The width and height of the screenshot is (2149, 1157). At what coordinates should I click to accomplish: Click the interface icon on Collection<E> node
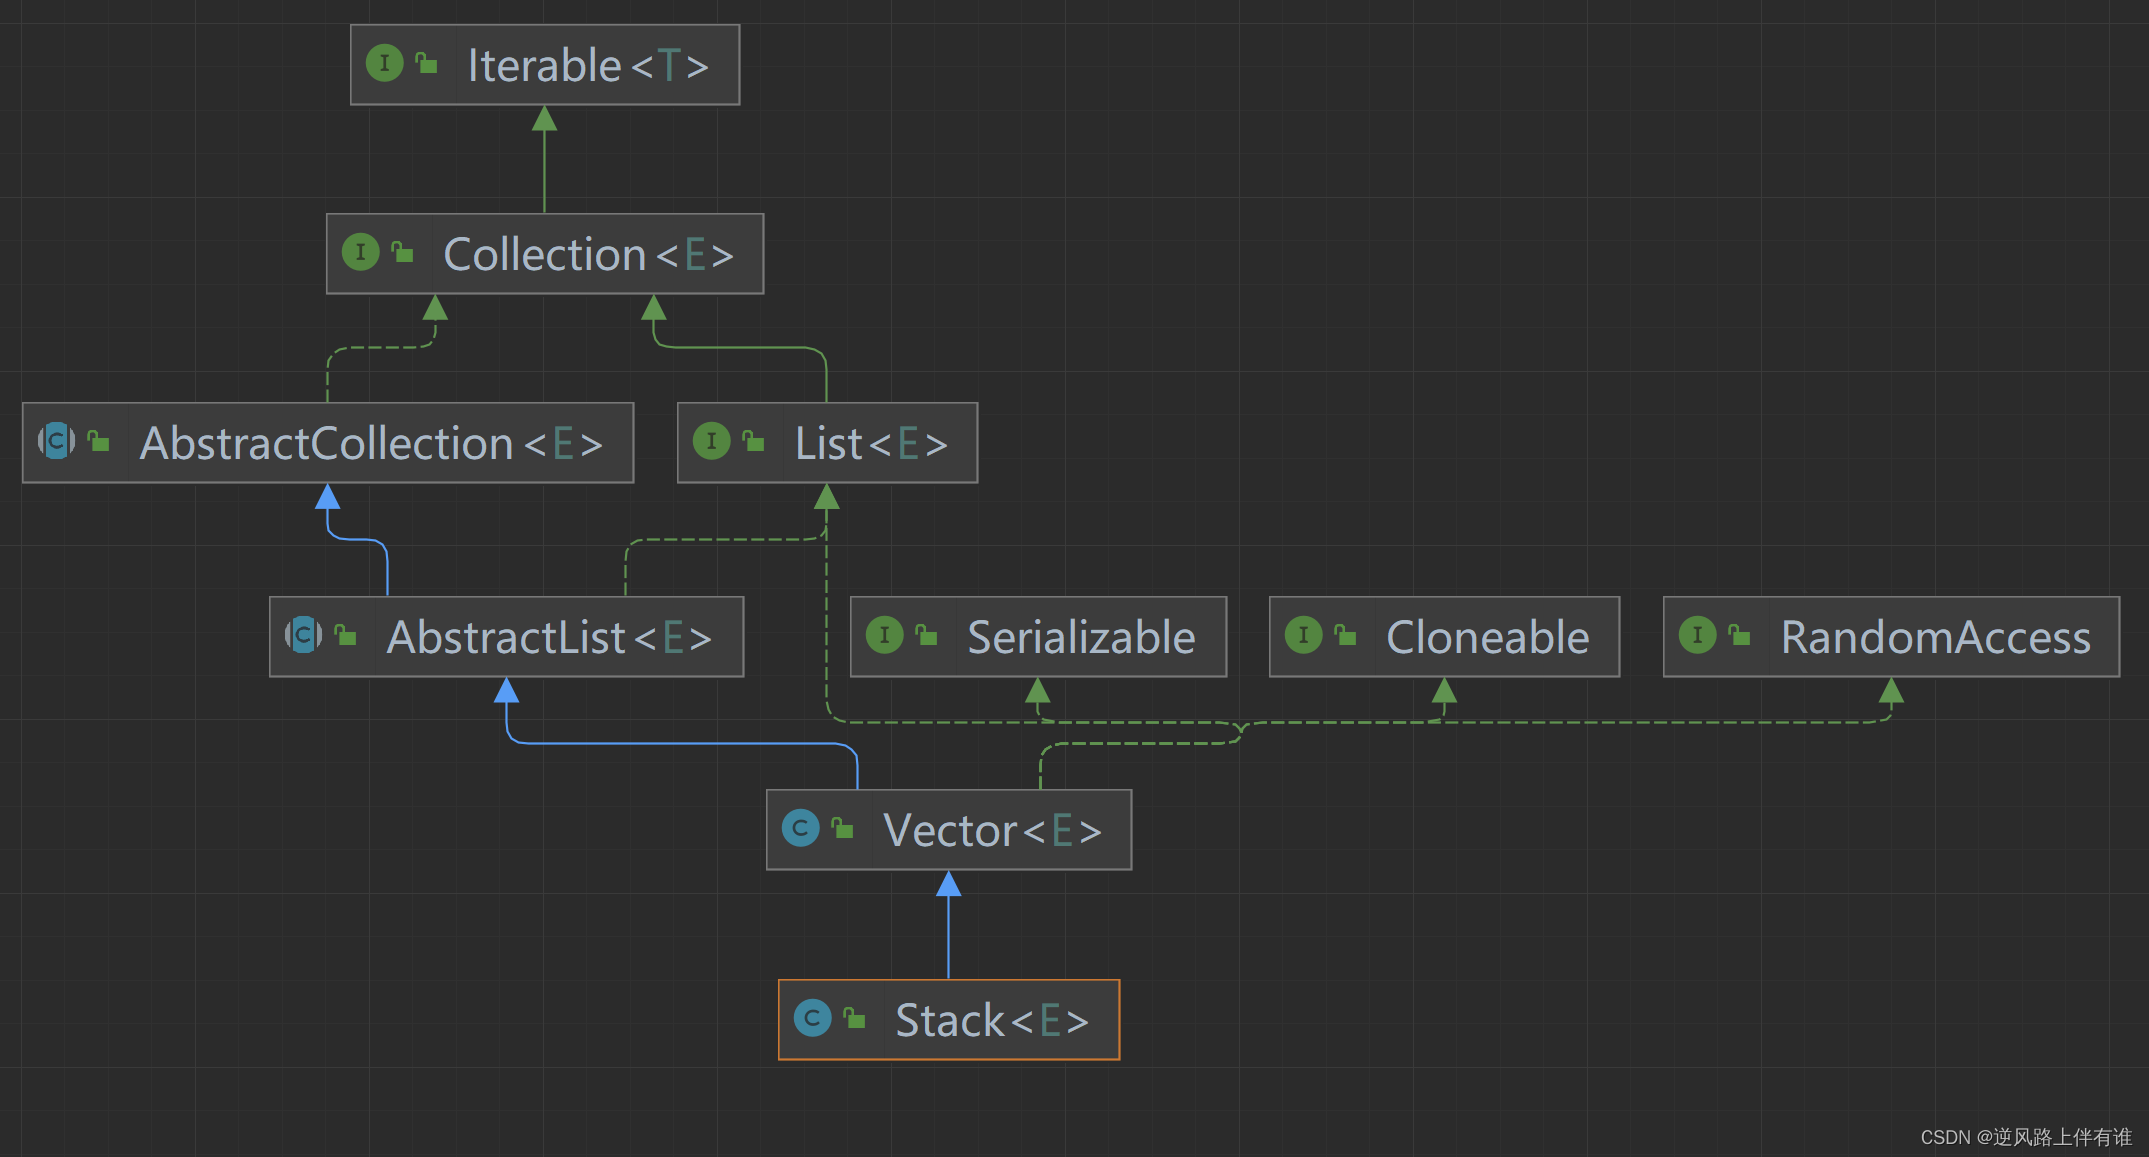coord(360,252)
